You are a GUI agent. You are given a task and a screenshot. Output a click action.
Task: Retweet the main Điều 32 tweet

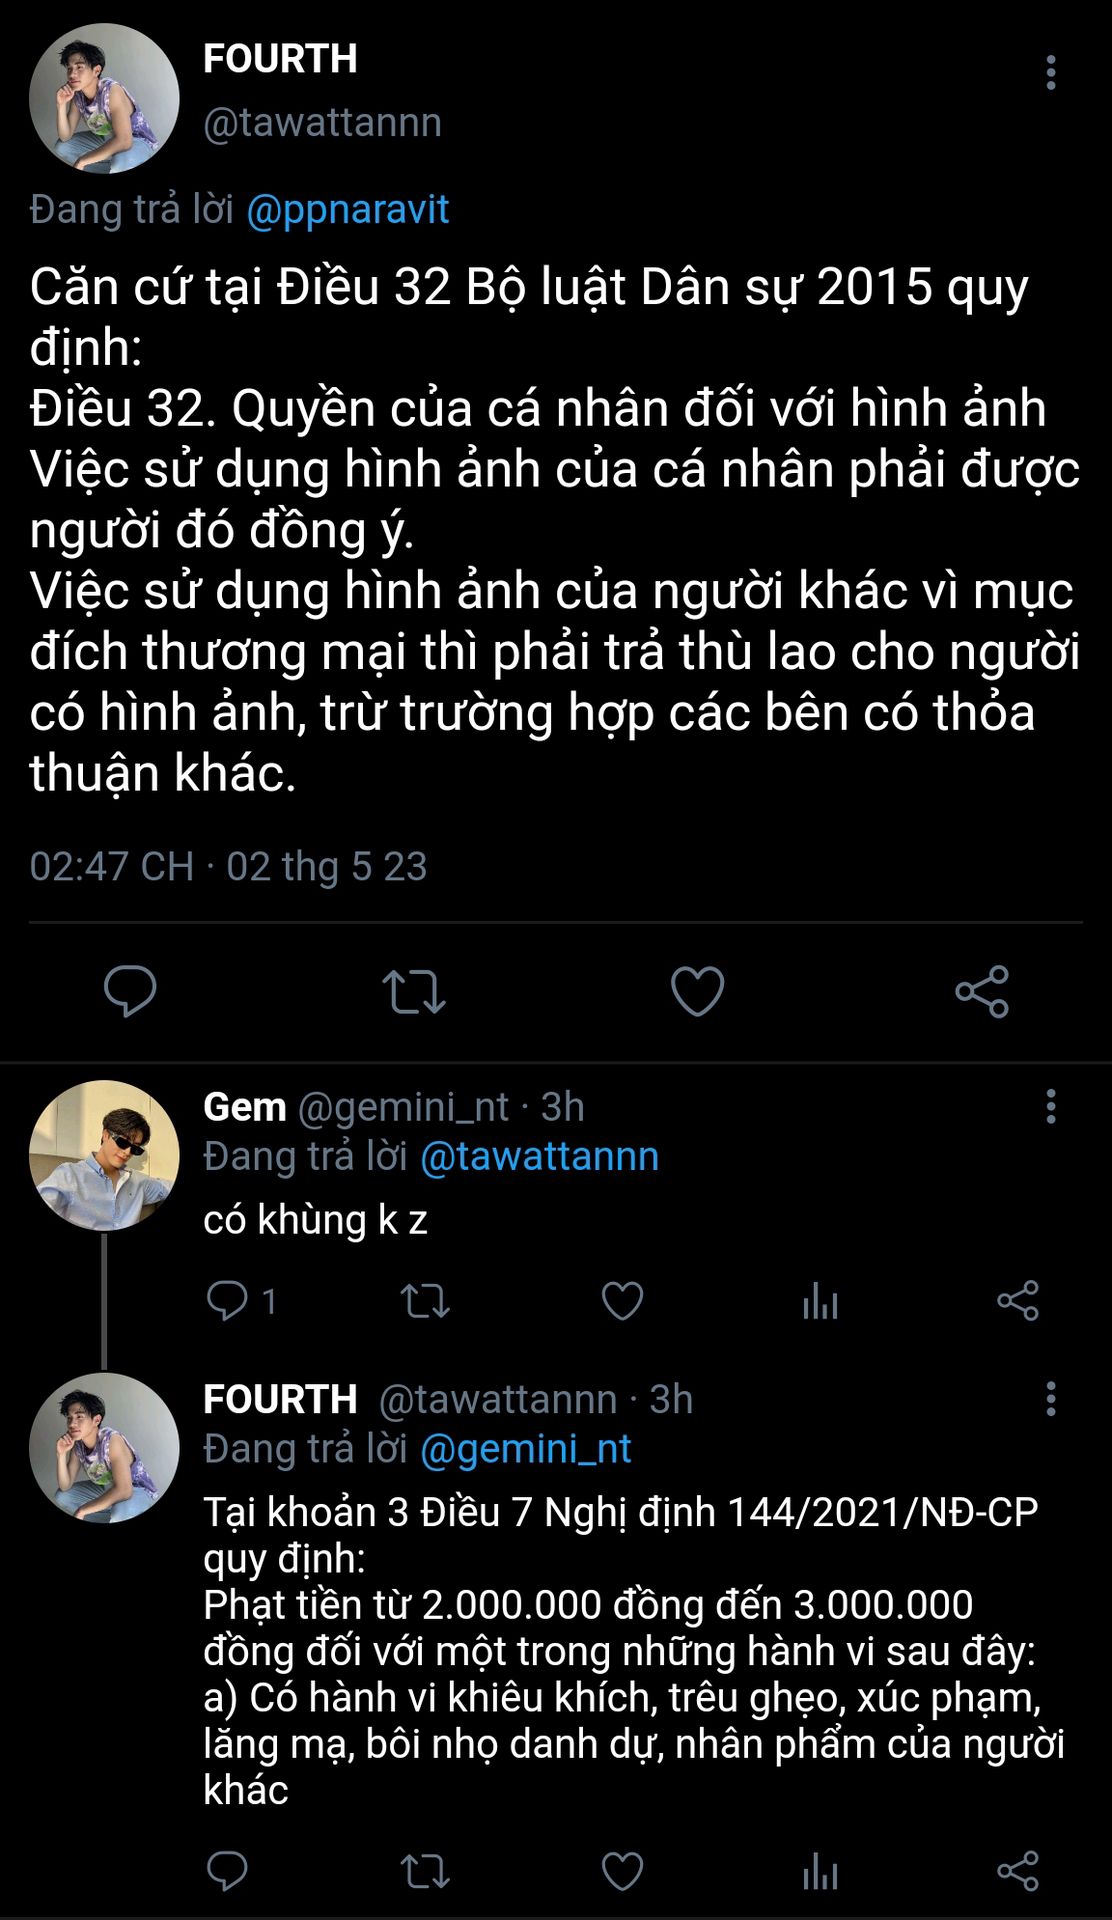413,991
